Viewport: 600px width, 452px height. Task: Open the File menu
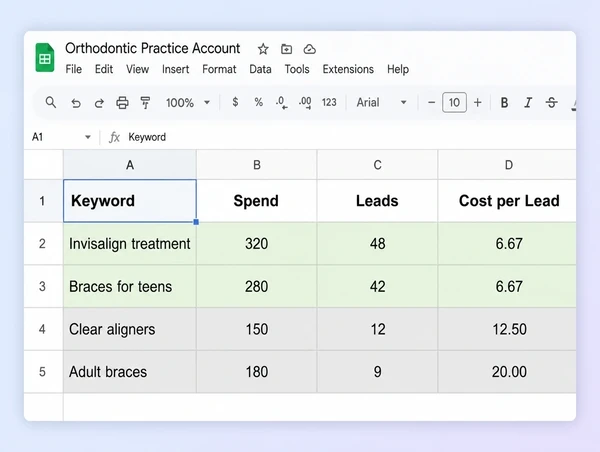point(73,69)
